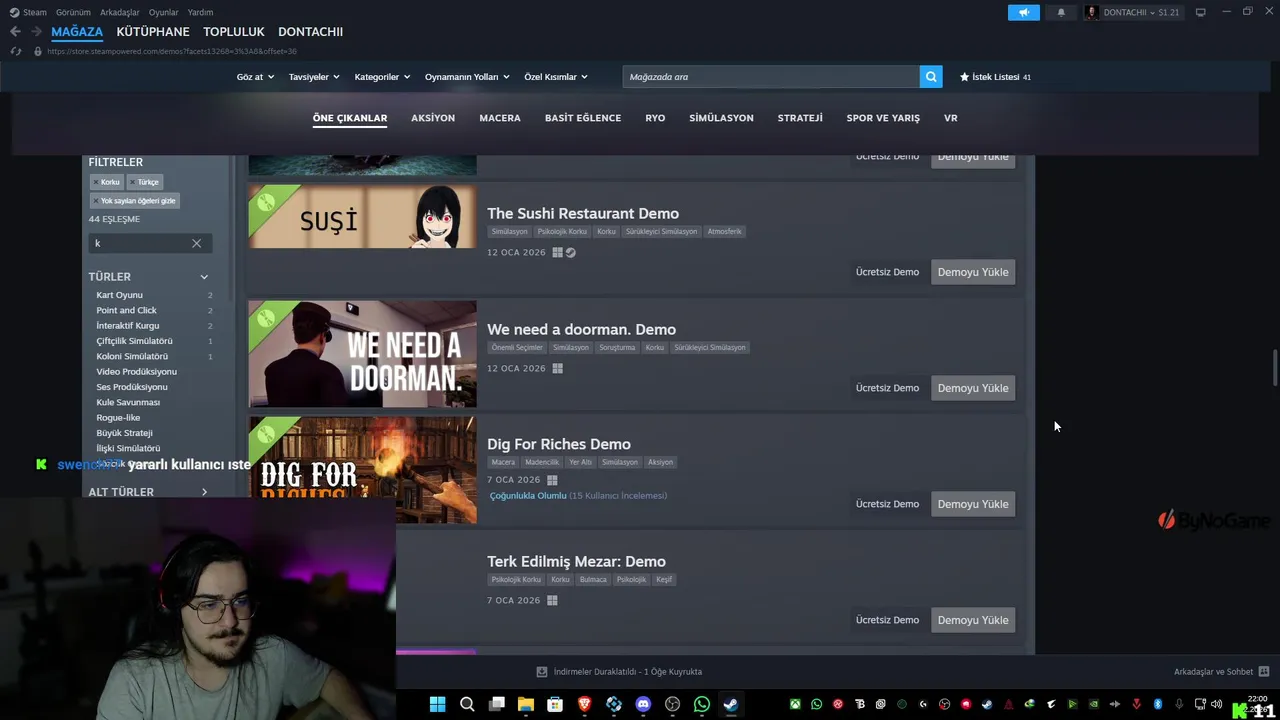Screen dimensions: 1280x720
Task: Go back with the left arrow
Action: tap(15, 32)
